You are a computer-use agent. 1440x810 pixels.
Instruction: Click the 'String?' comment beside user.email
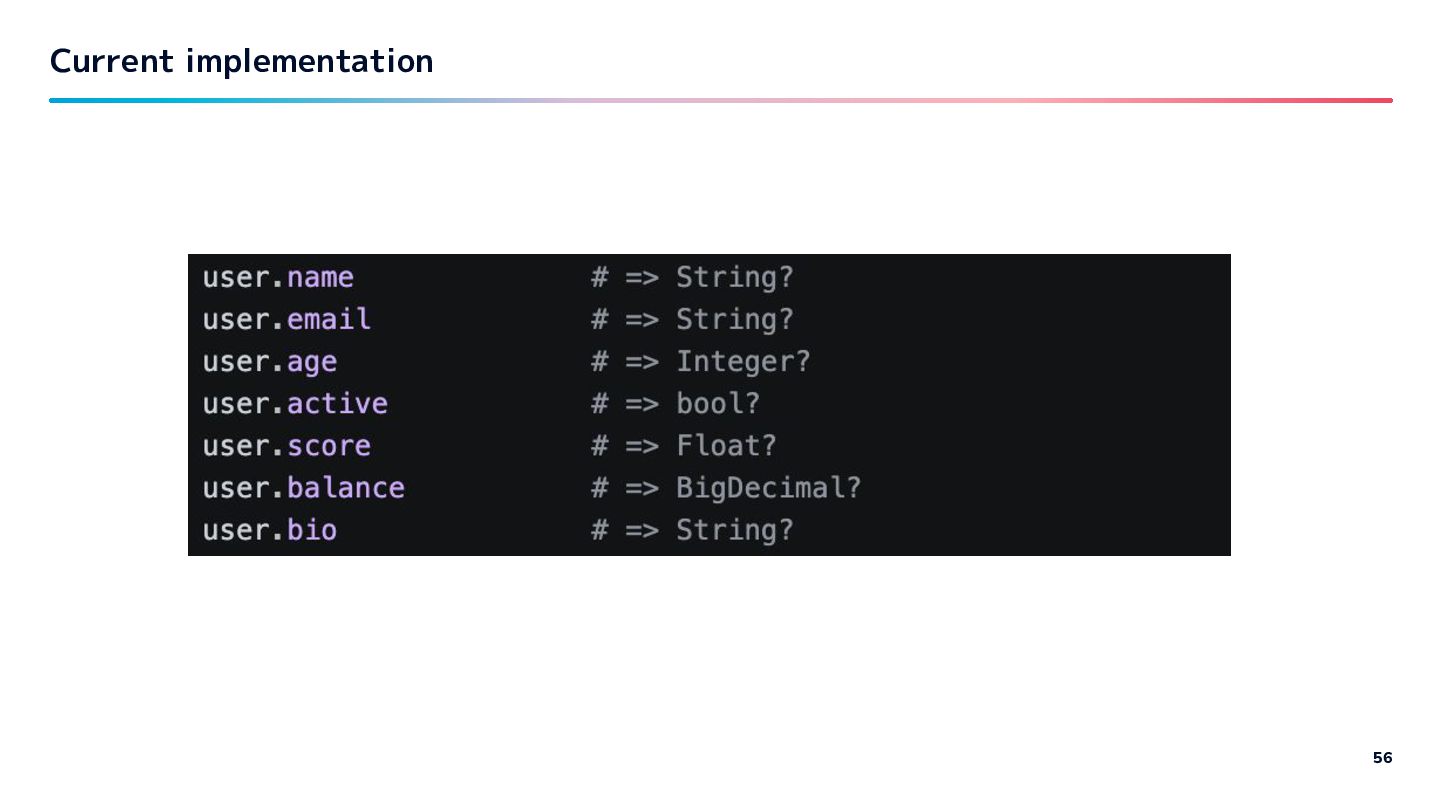(x=735, y=319)
